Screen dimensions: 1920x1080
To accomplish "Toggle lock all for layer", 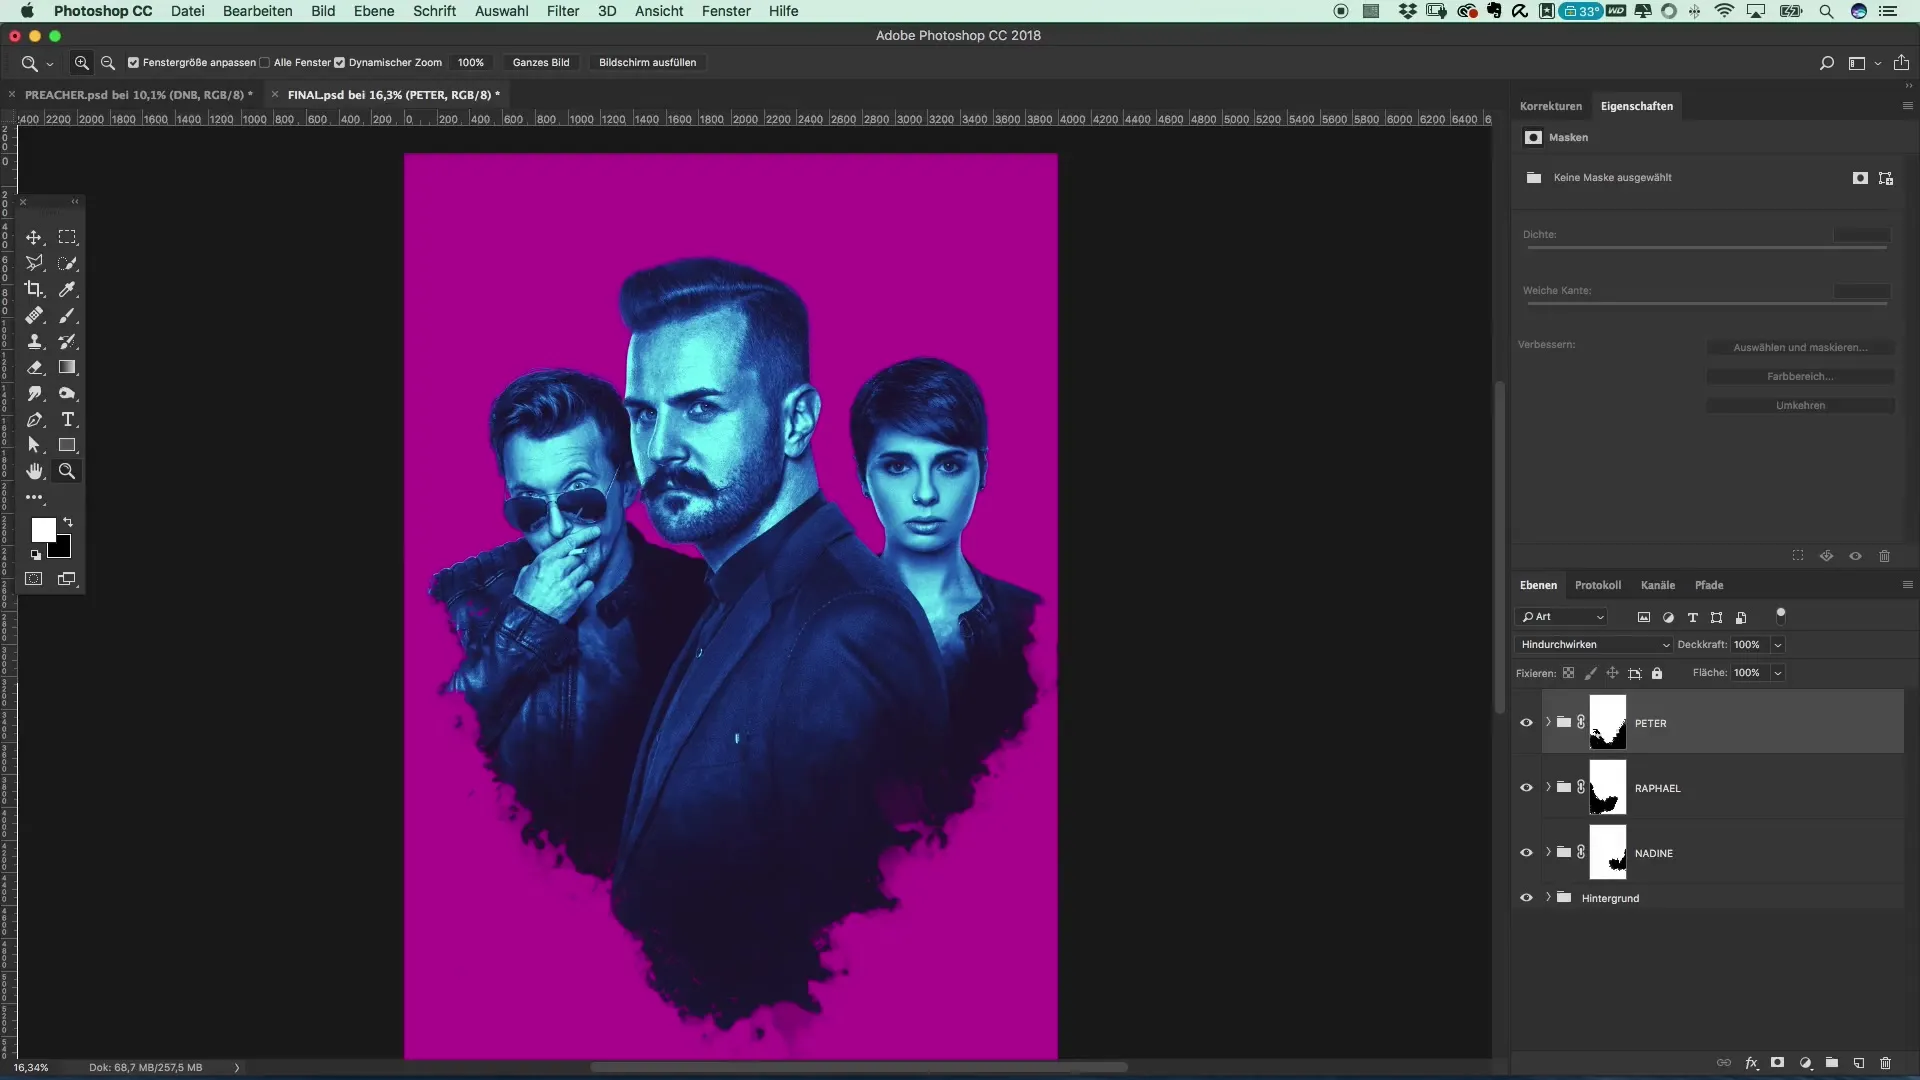I will tap(1657, 673).
